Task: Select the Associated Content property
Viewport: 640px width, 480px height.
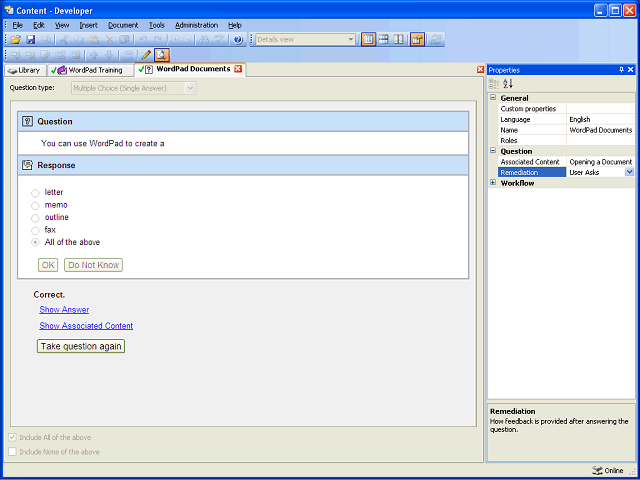Action: (566, 162)
